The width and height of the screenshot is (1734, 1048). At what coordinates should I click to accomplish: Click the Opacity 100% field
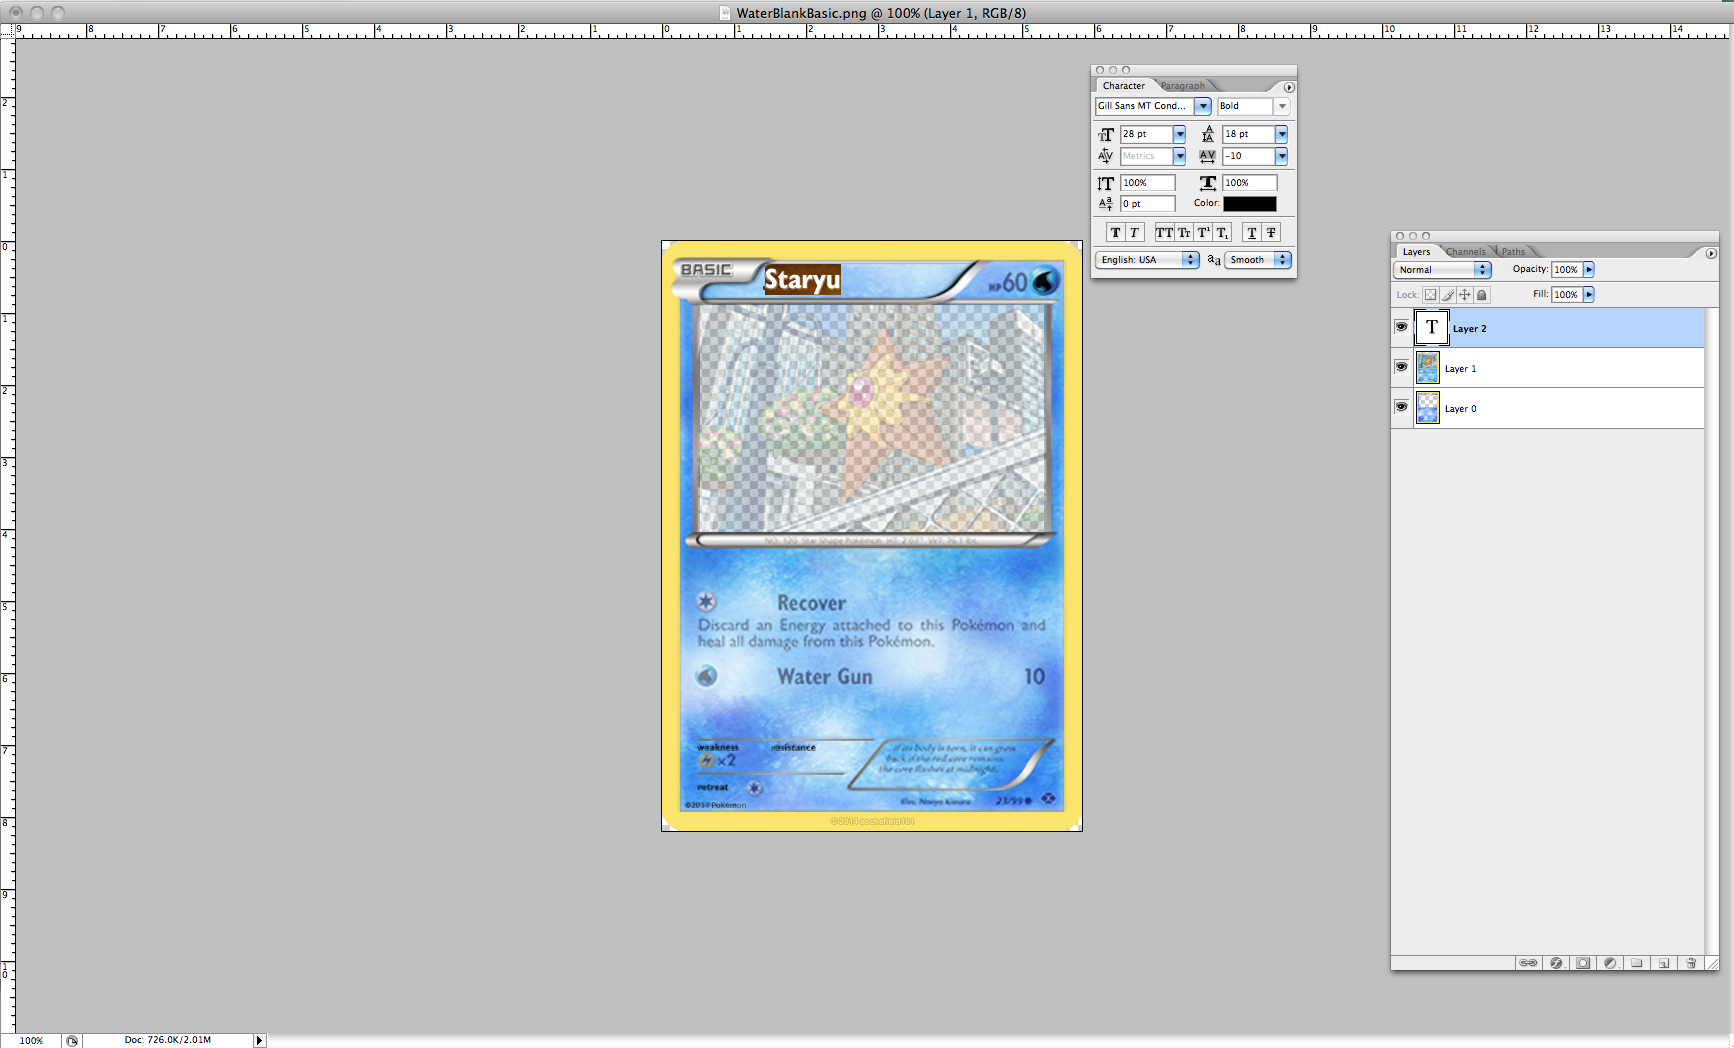tap(1566, 269)
